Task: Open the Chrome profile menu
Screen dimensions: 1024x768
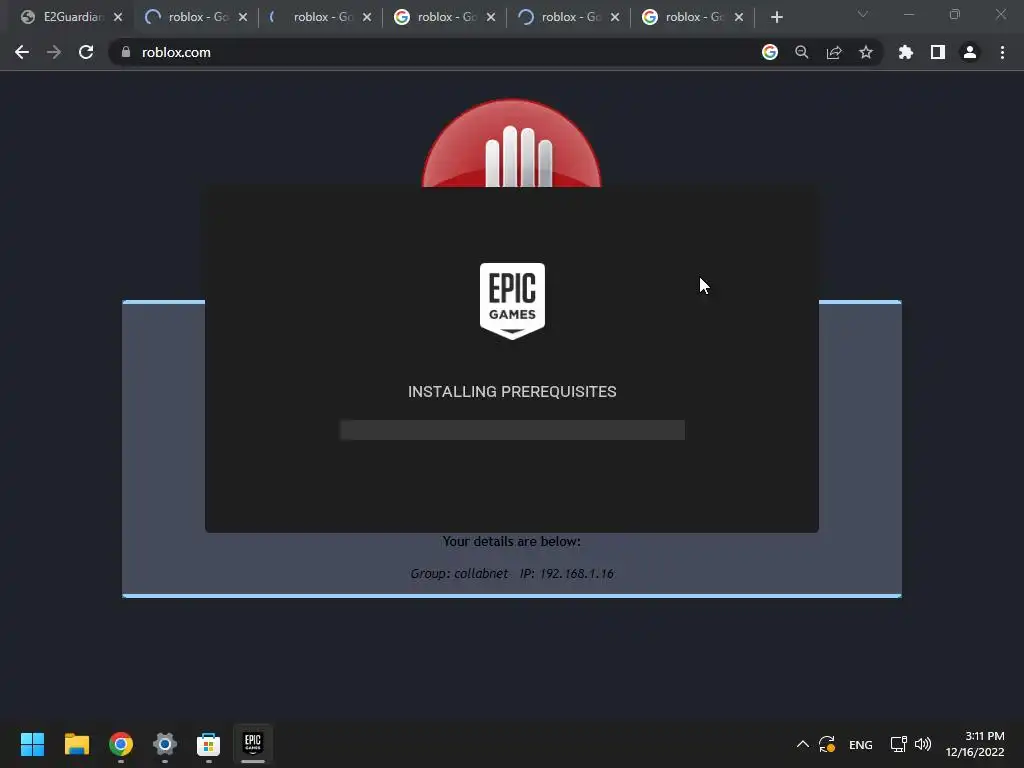Action: point(970,52)
